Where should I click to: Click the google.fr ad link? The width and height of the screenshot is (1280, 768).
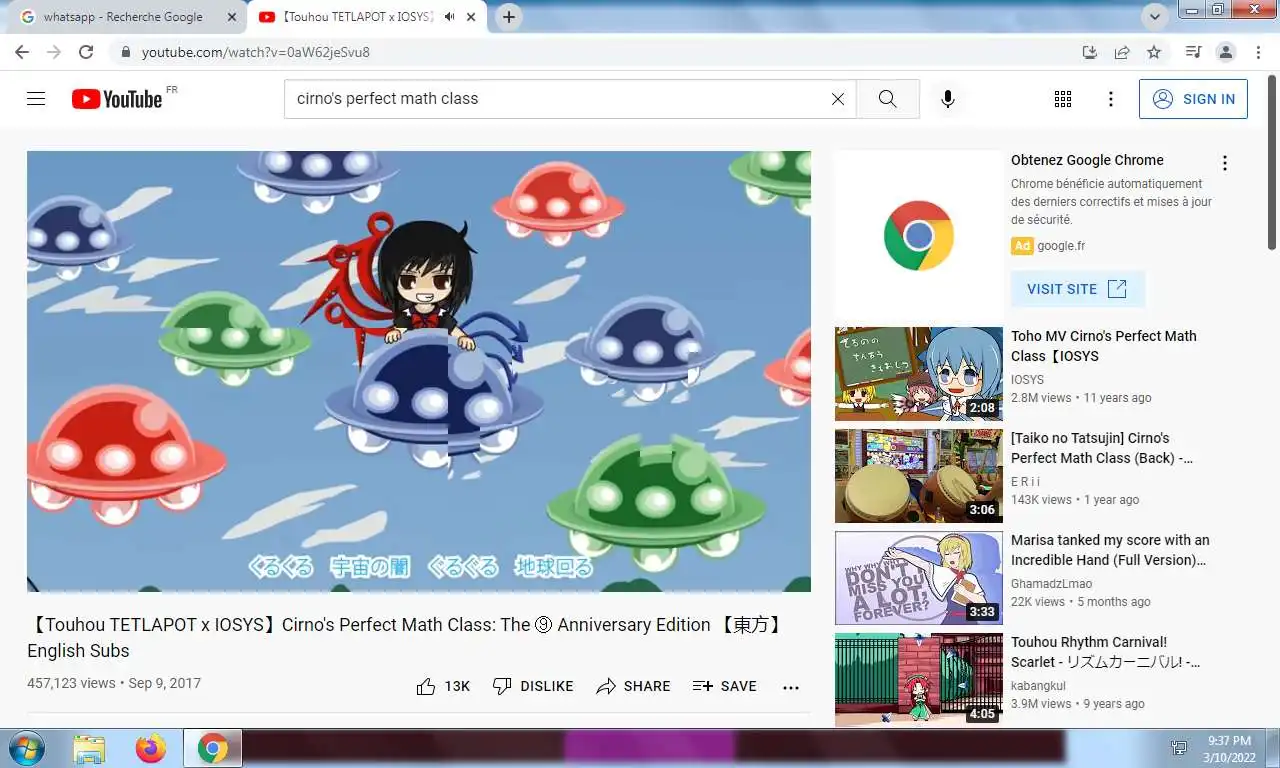[x=1061, y=246]
